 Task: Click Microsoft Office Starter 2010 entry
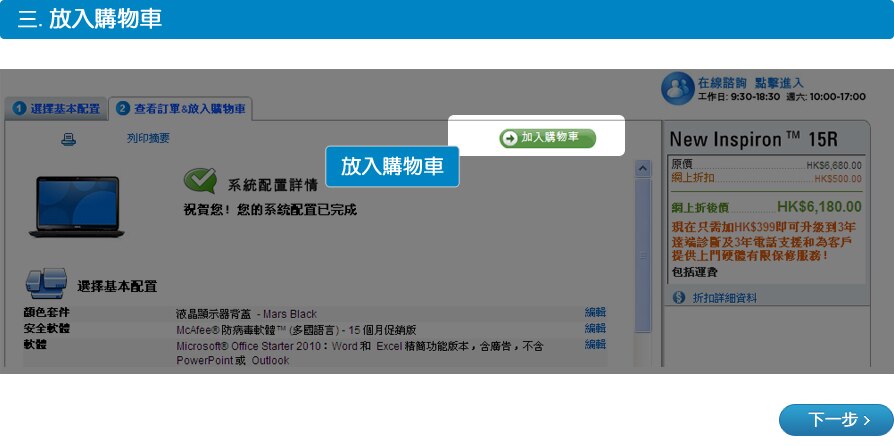click(359, 353)
